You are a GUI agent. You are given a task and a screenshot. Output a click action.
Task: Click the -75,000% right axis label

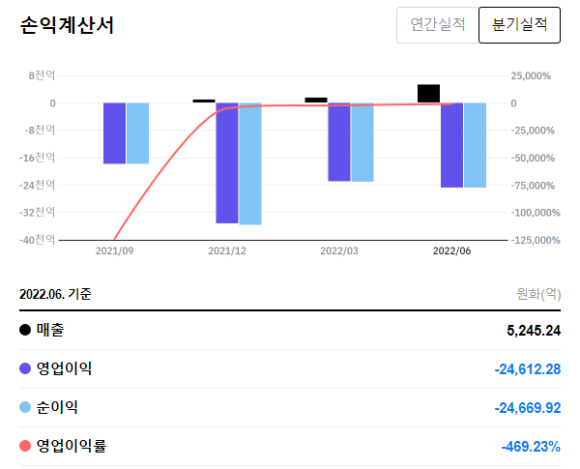click(533, 185)
